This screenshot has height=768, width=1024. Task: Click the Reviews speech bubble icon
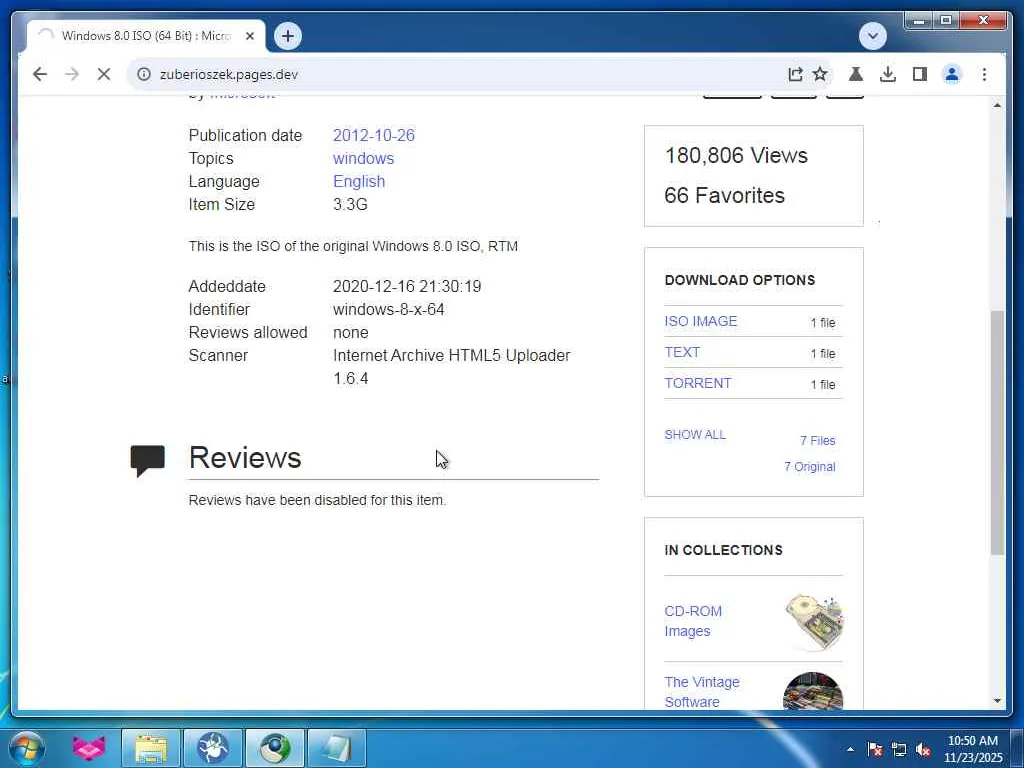pyautogui.click(x=148, y=460)
